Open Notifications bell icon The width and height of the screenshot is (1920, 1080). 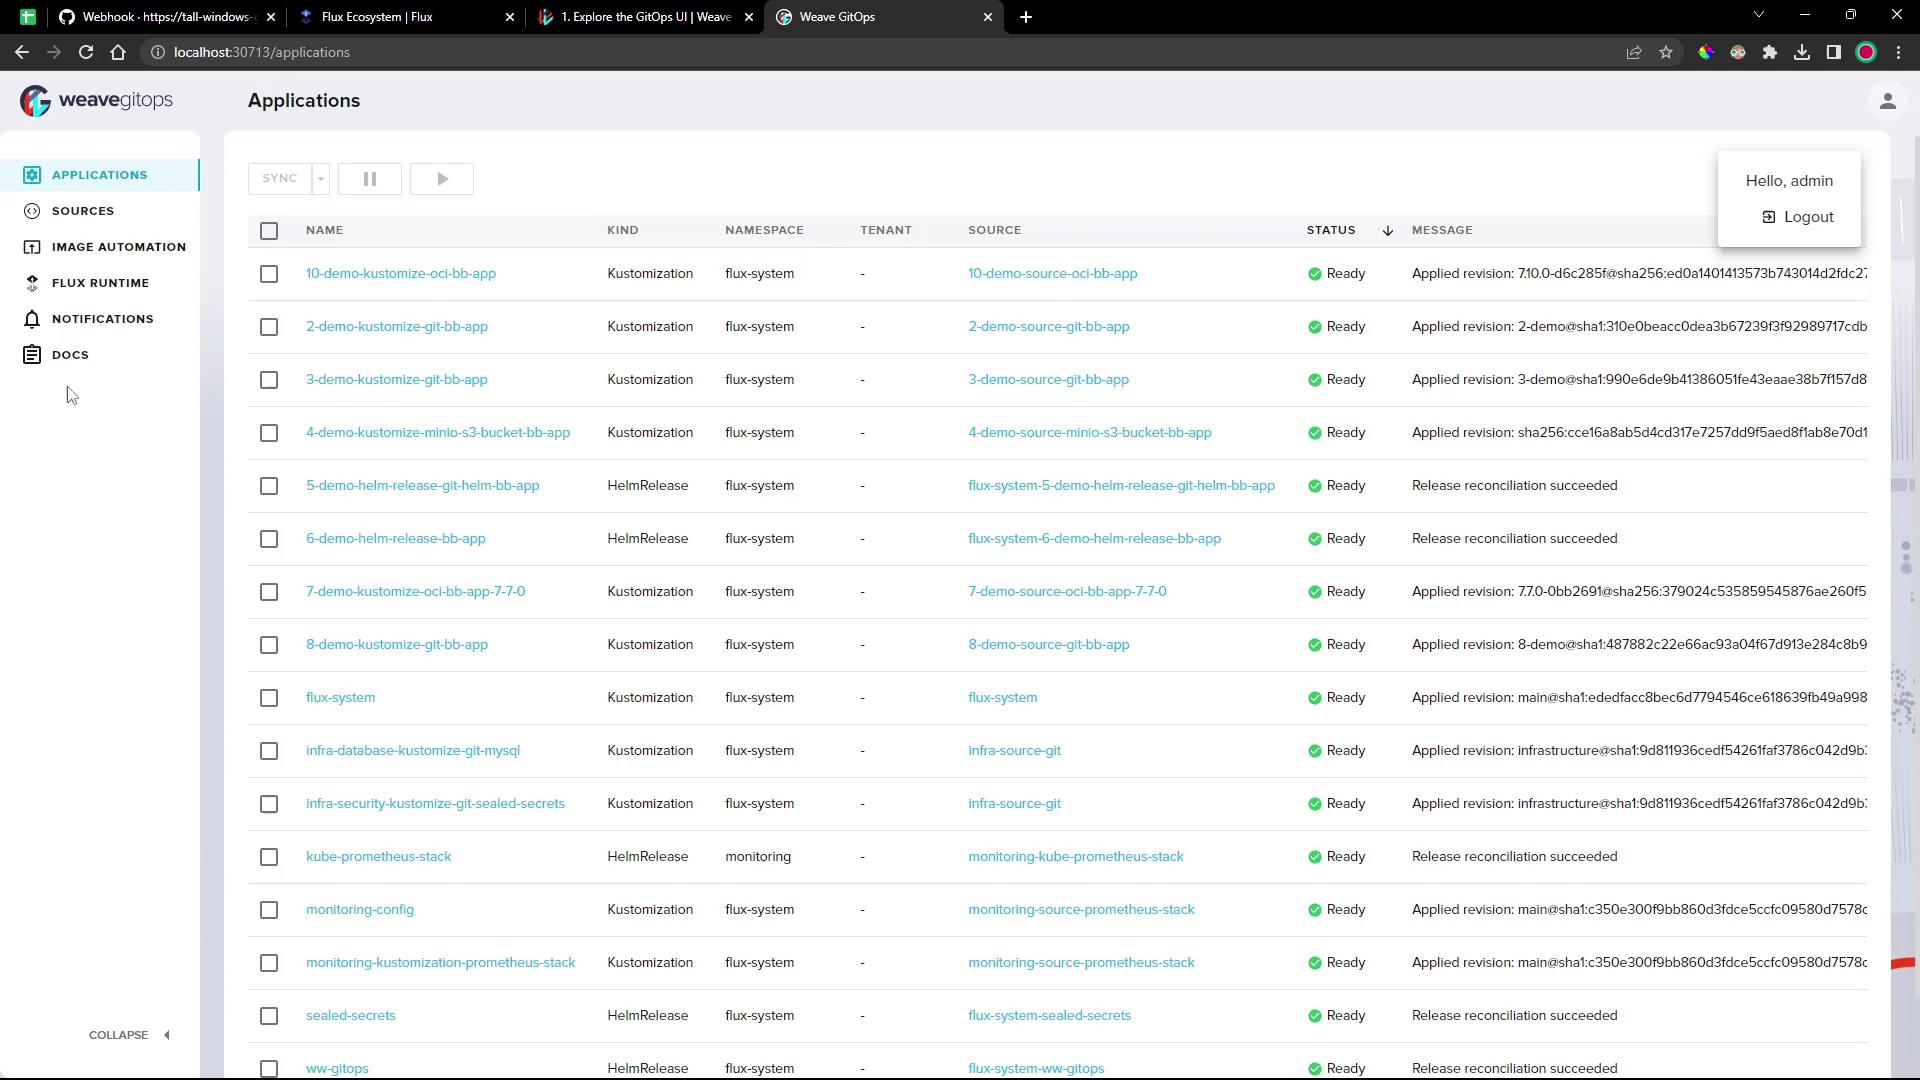click(x=32, y=319)
